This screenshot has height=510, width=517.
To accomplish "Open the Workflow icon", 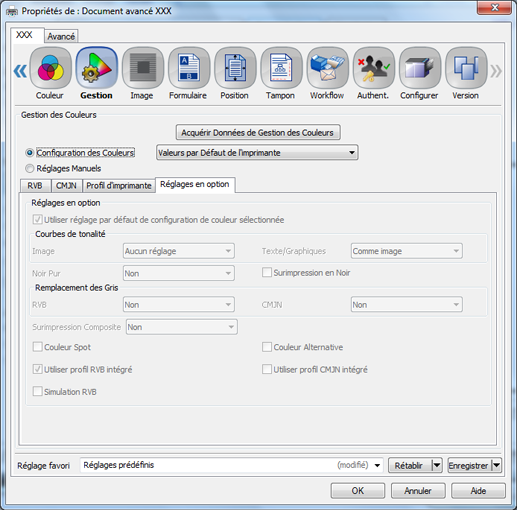I will point(327,68).
